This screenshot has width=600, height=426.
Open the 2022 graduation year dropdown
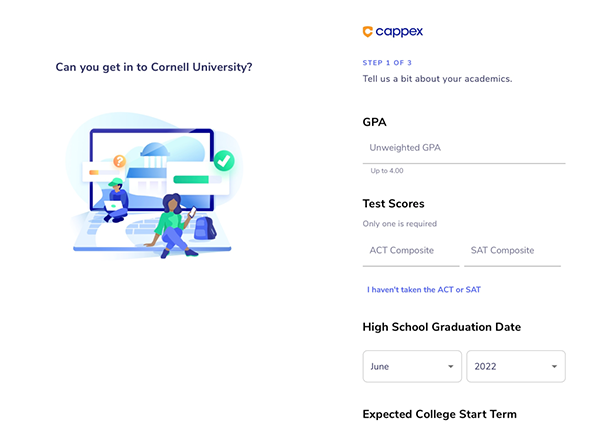click(516, 366)
